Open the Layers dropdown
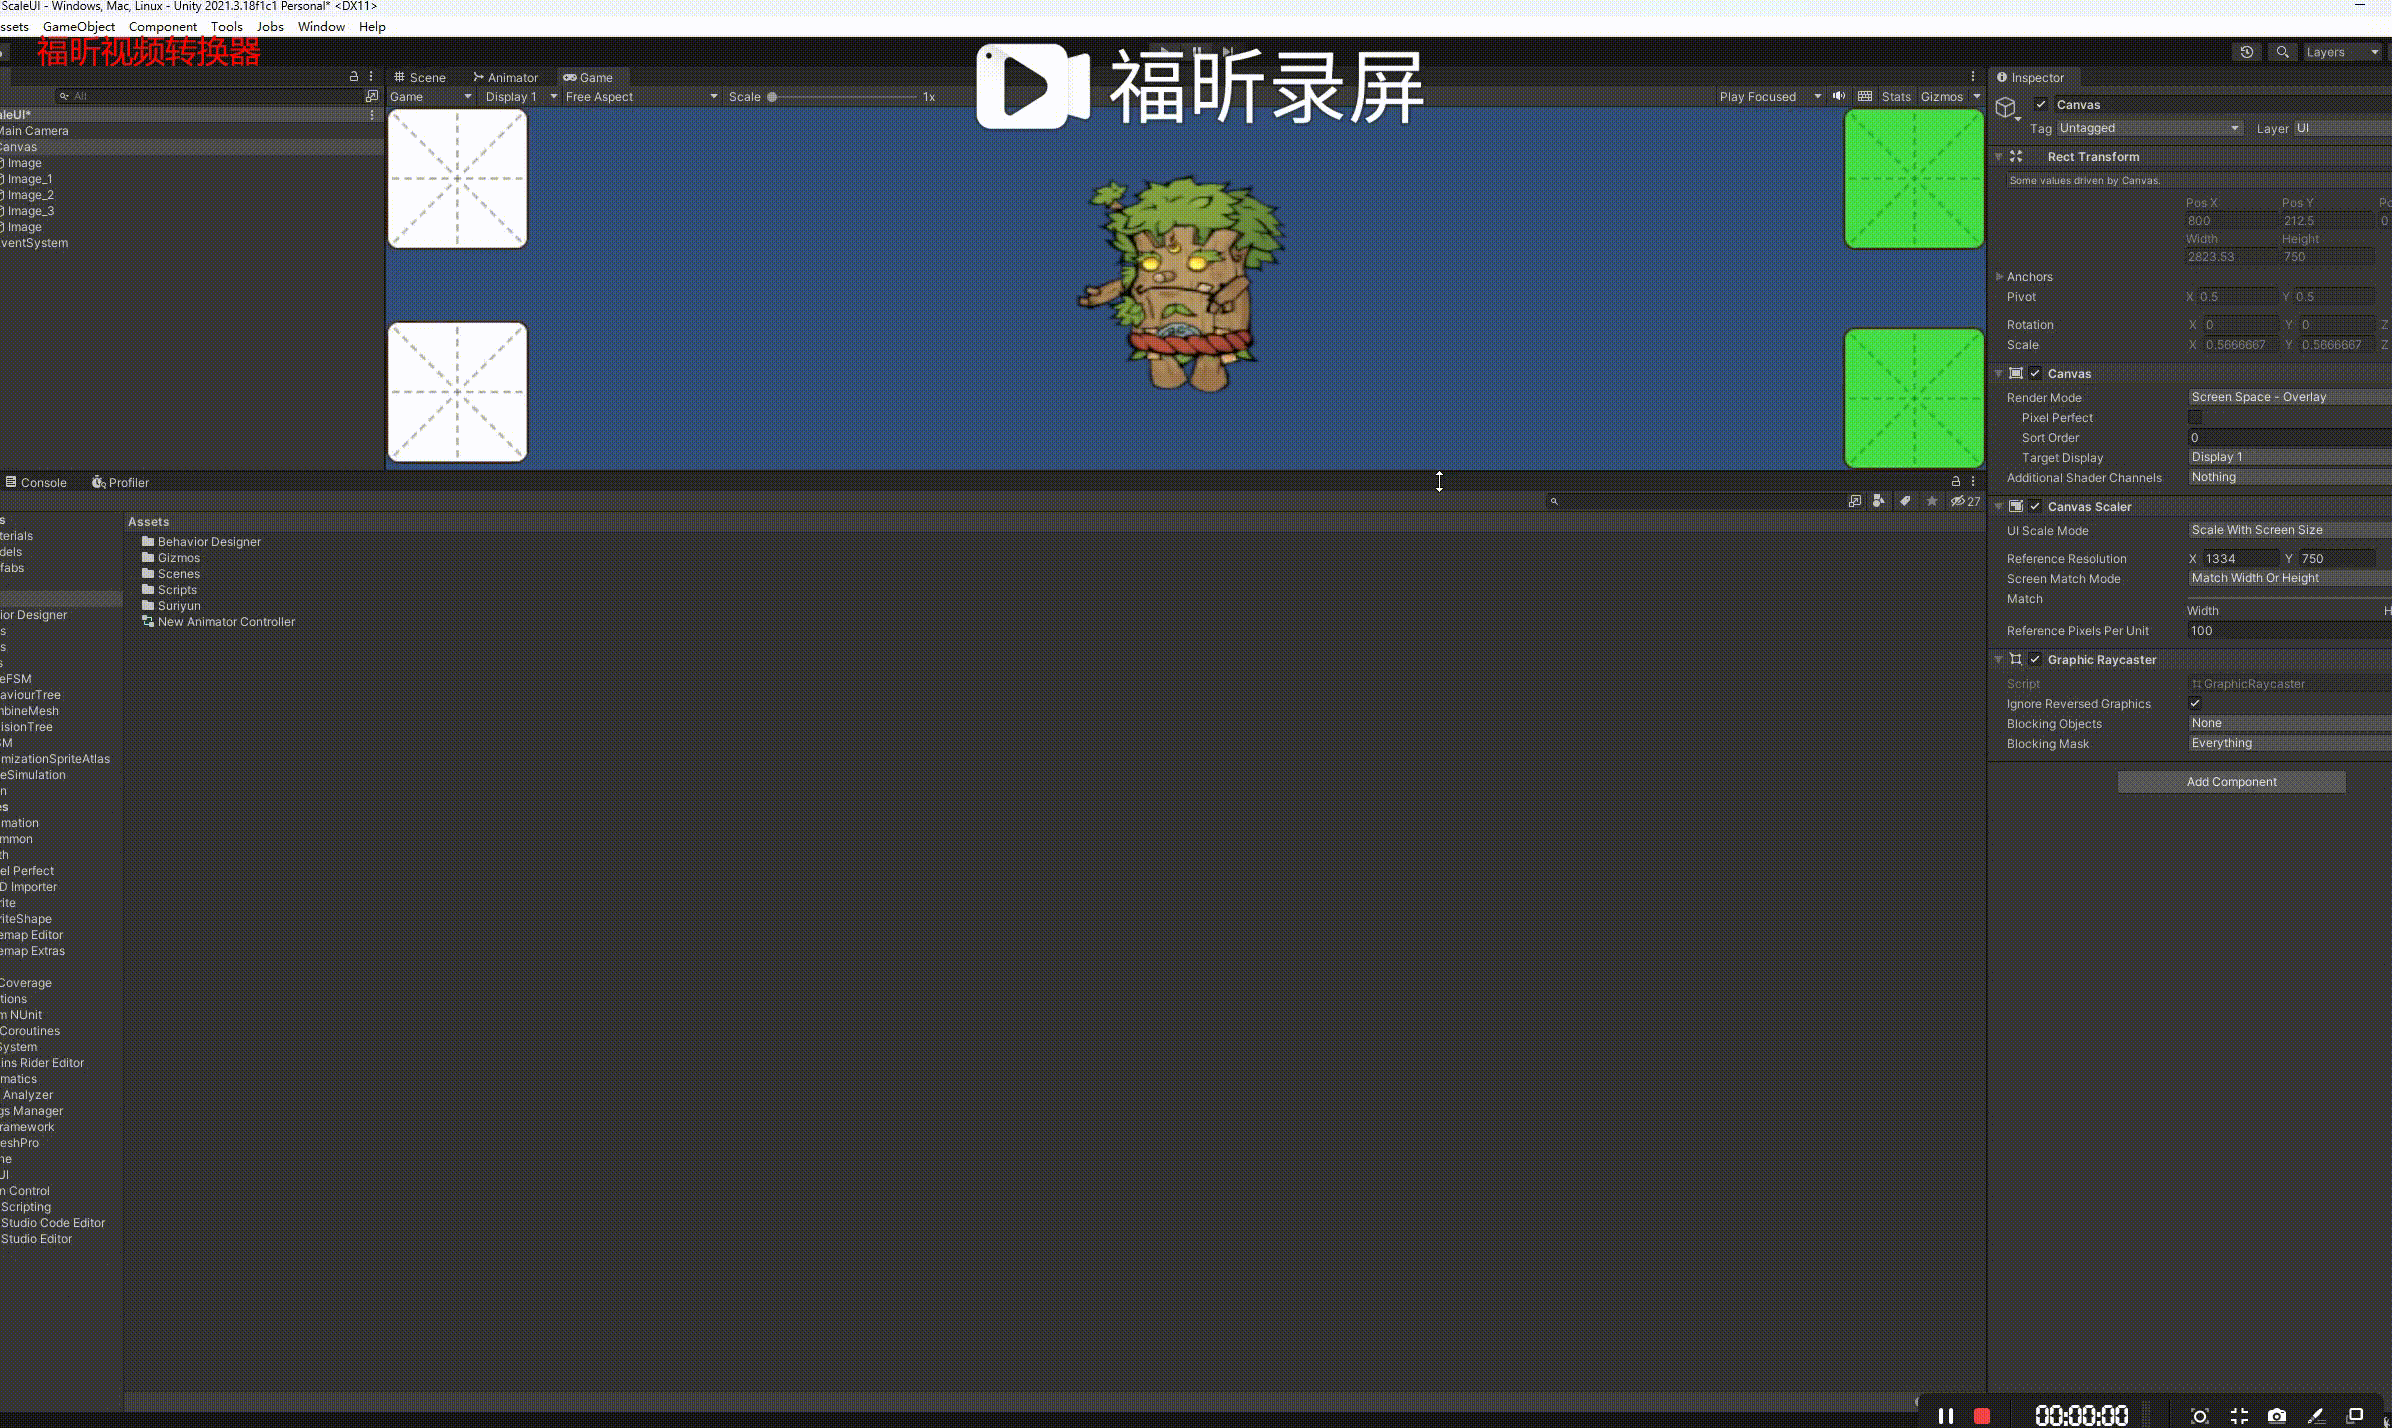2392x1428 pixels. coord(2342,52)
